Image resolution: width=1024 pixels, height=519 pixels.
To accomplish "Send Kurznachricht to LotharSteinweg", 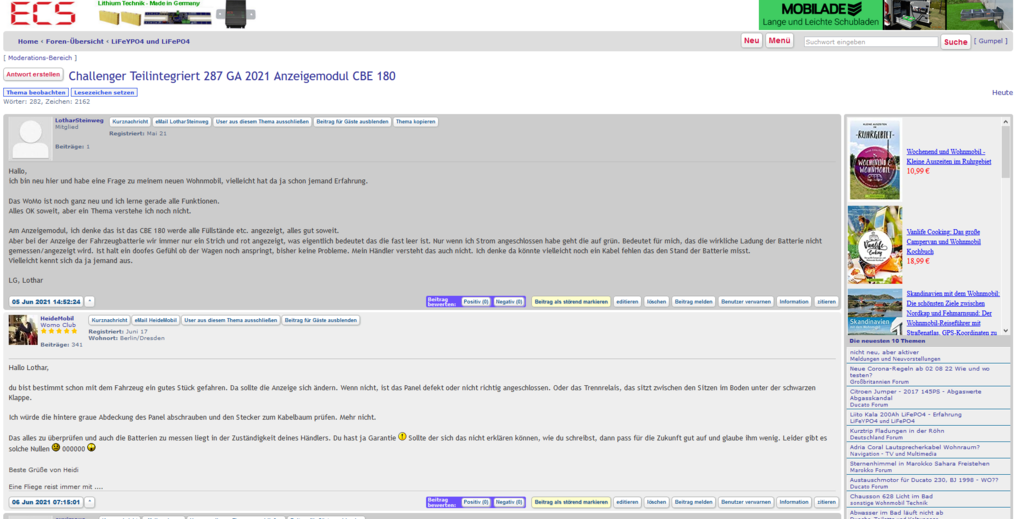I will [x=129, y=121].
